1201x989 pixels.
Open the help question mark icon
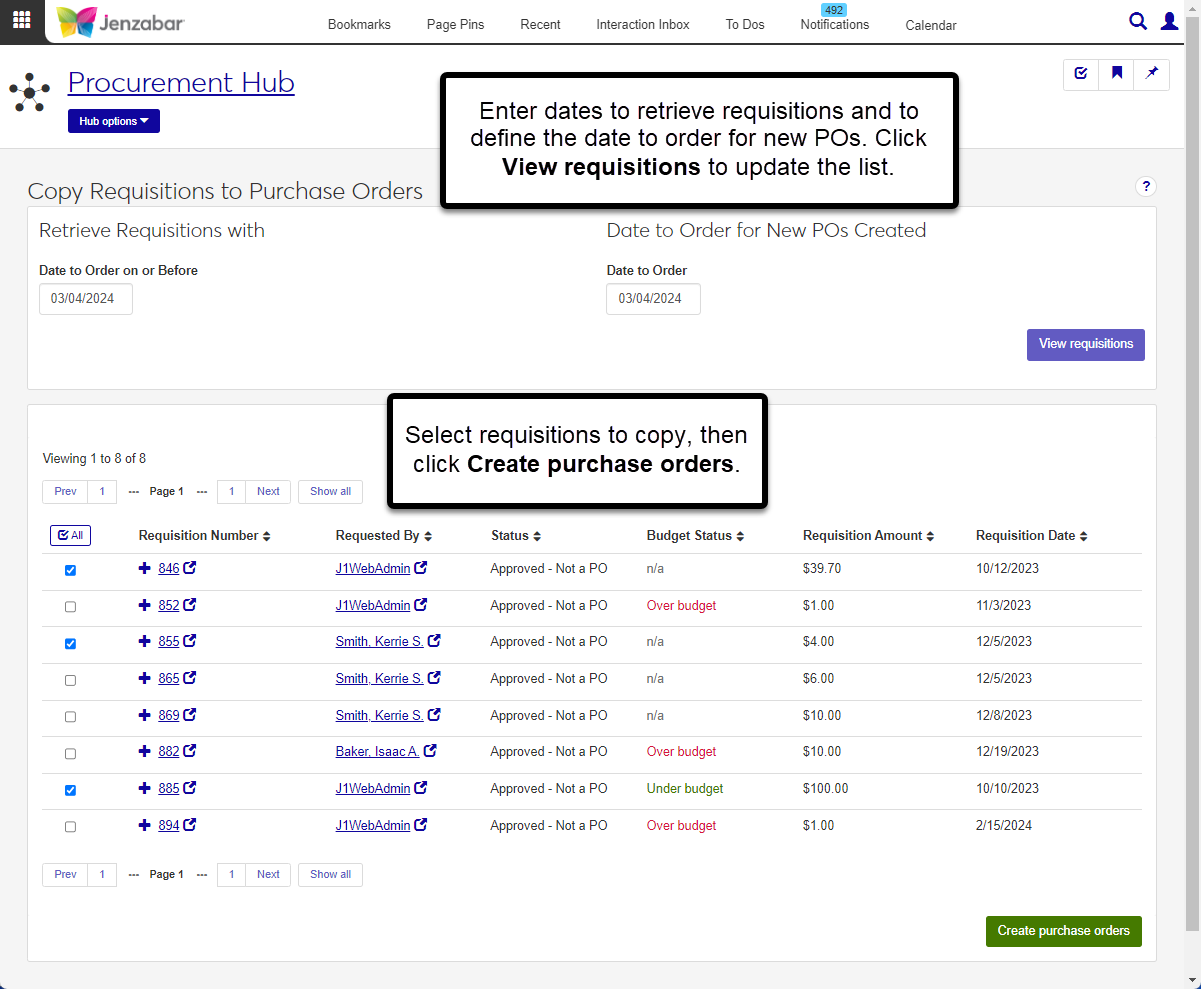1146,186
